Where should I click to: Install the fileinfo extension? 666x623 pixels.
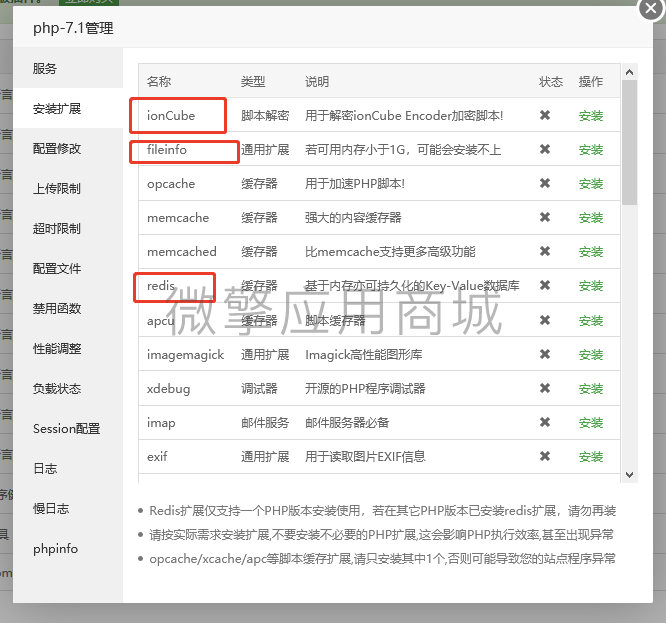(x=591, y=149)
